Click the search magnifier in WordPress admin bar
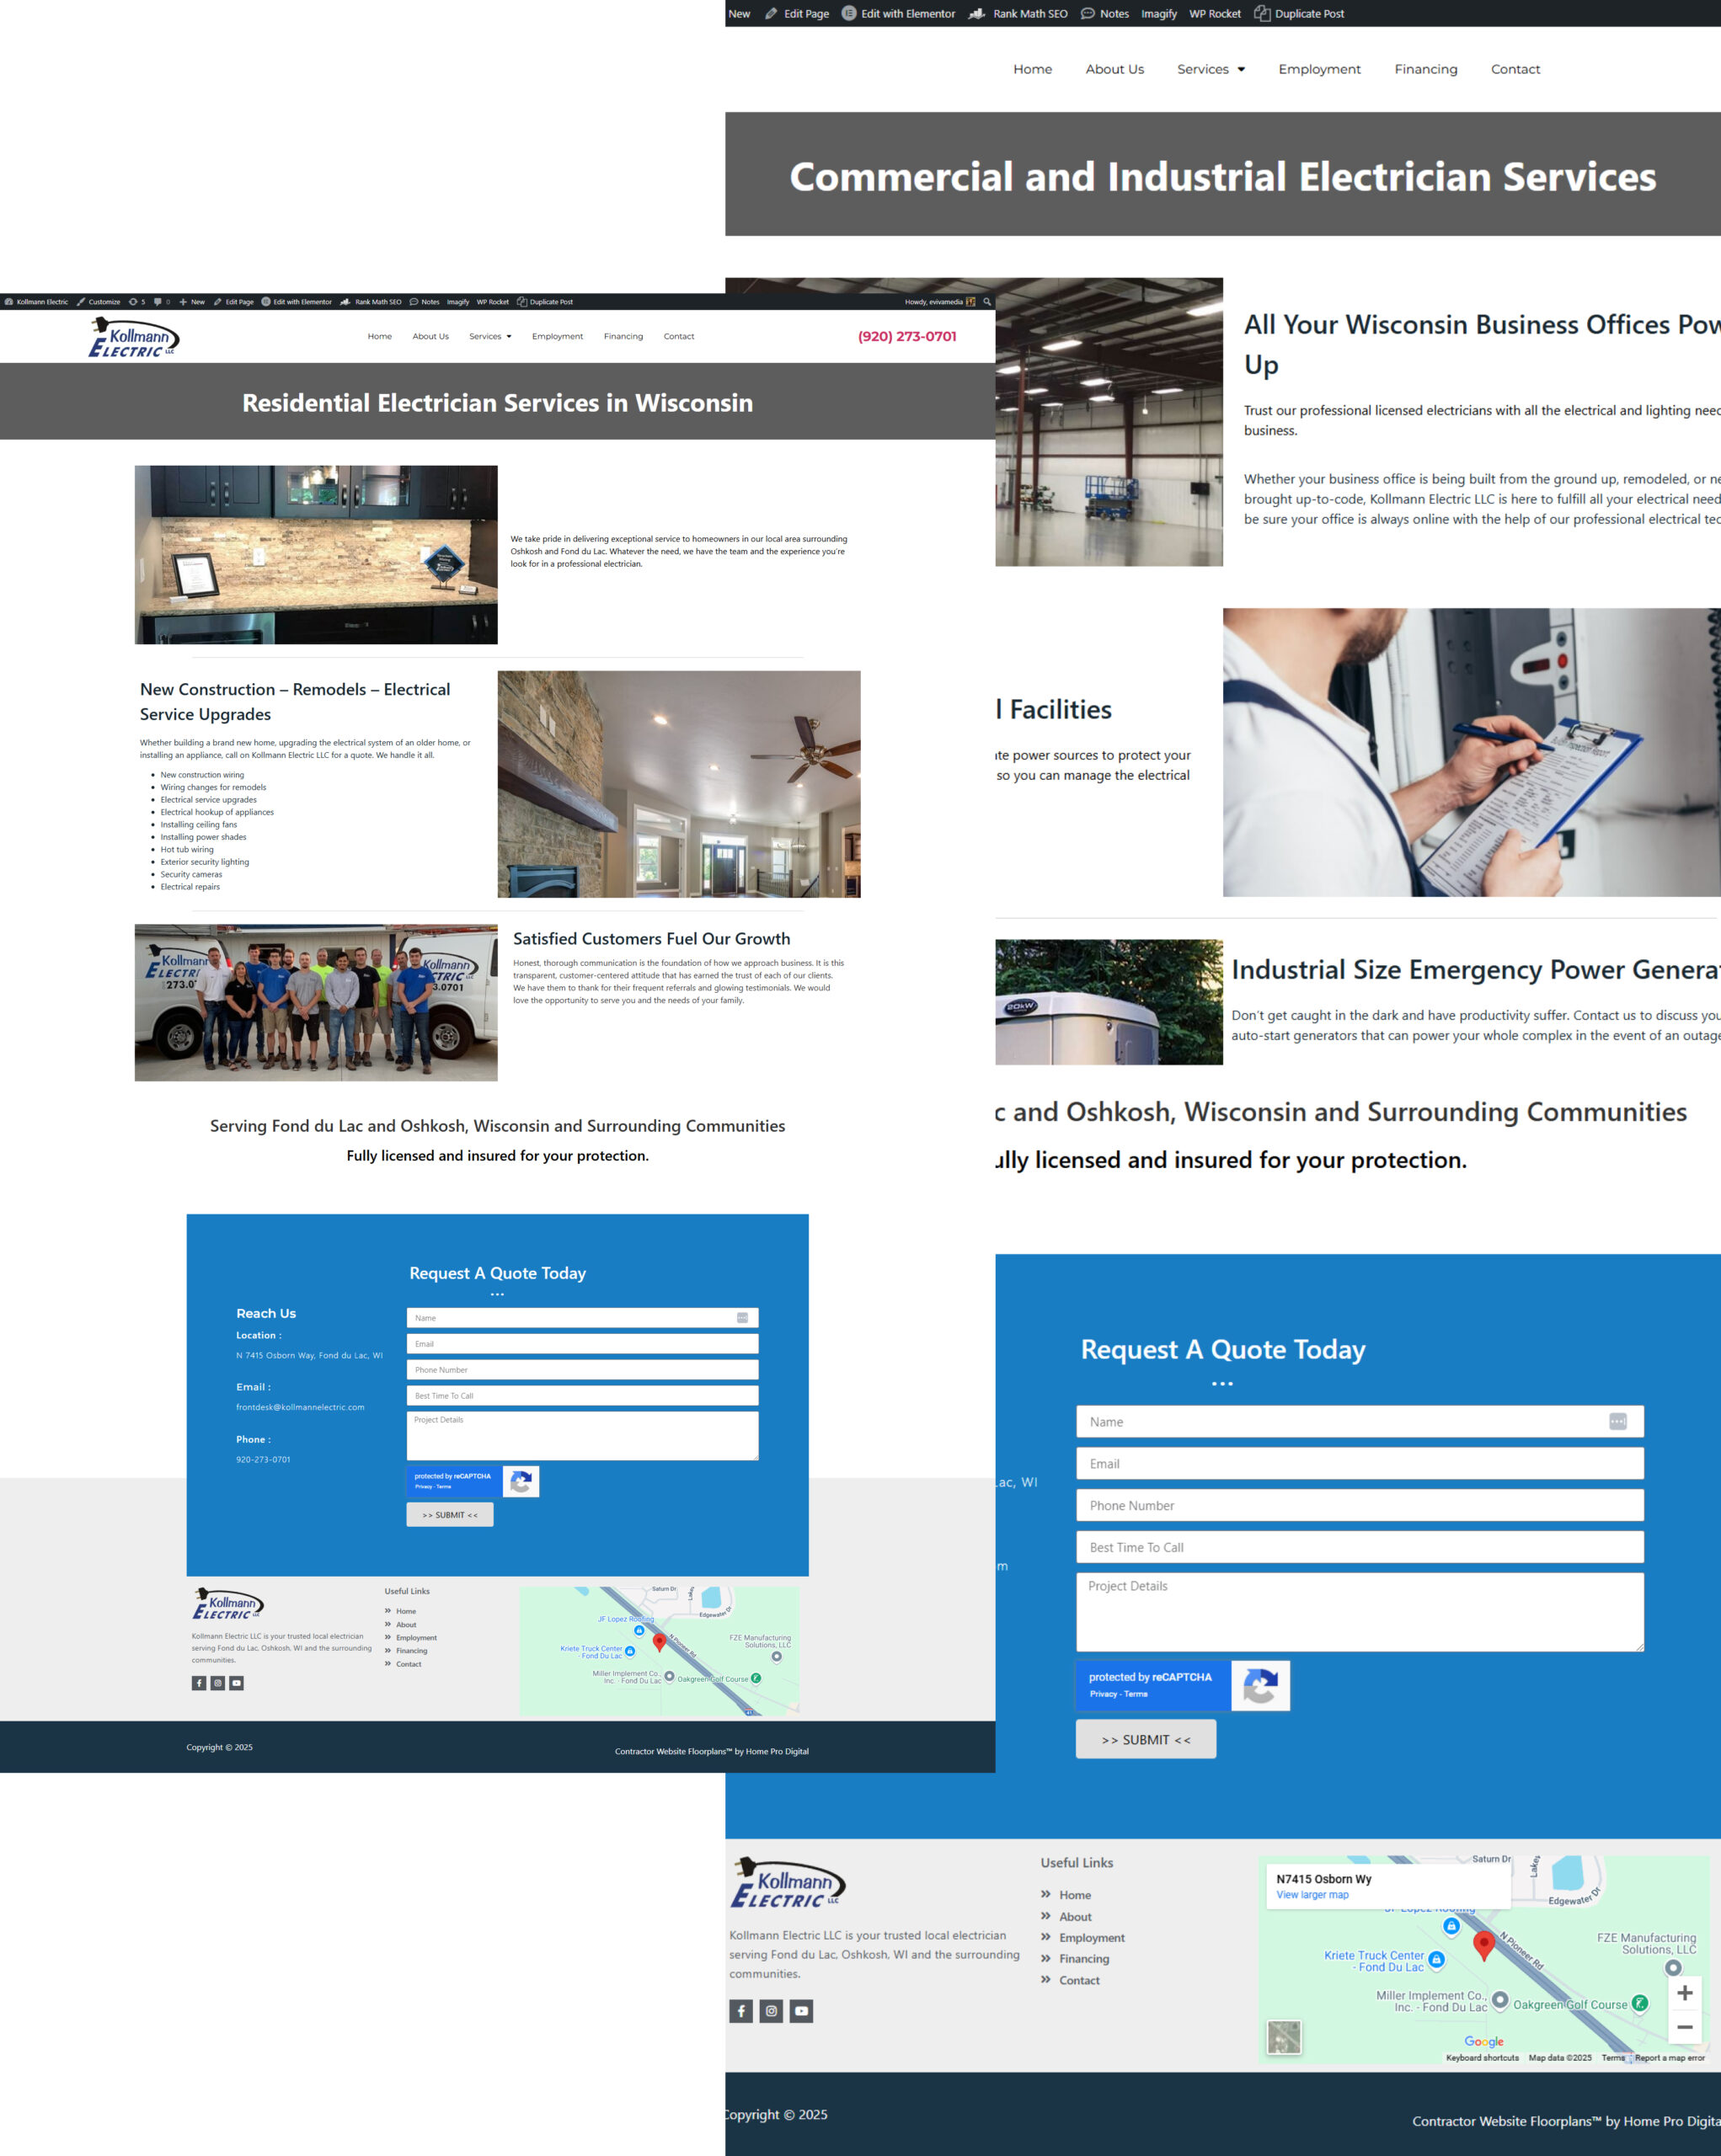This screenshot has height=2156, width=1721. (987, 302)
